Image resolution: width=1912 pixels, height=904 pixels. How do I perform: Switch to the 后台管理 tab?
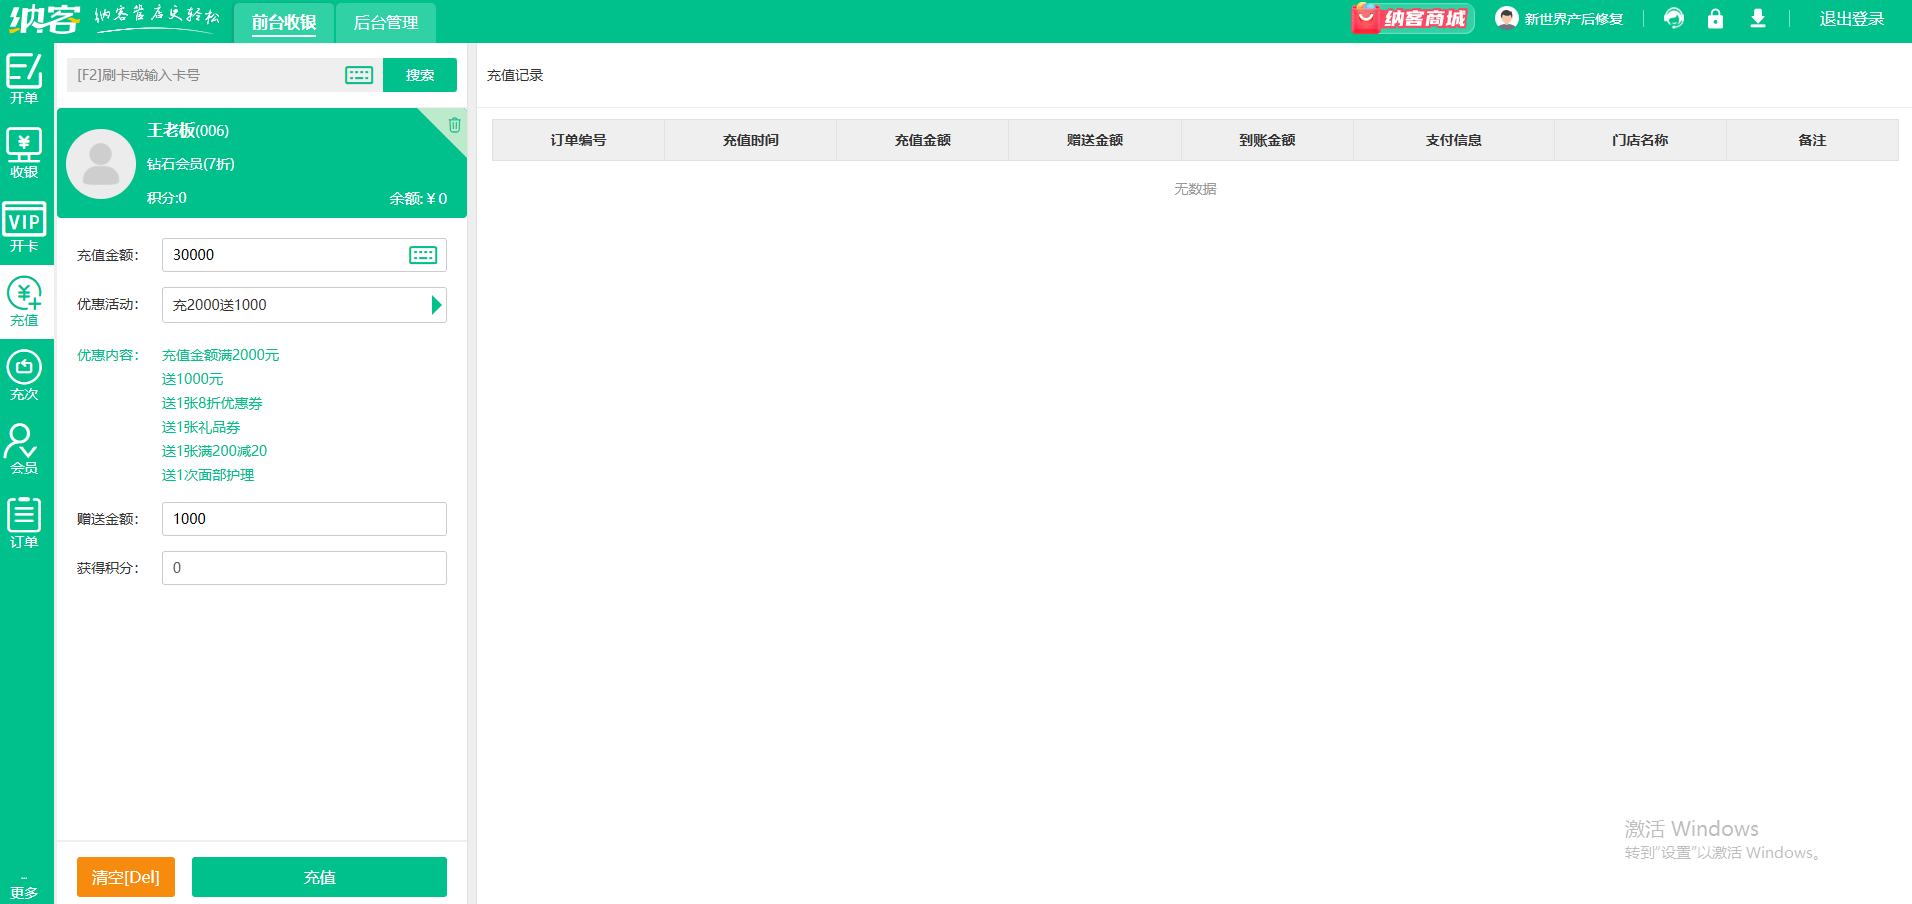[x=386, y=22]
